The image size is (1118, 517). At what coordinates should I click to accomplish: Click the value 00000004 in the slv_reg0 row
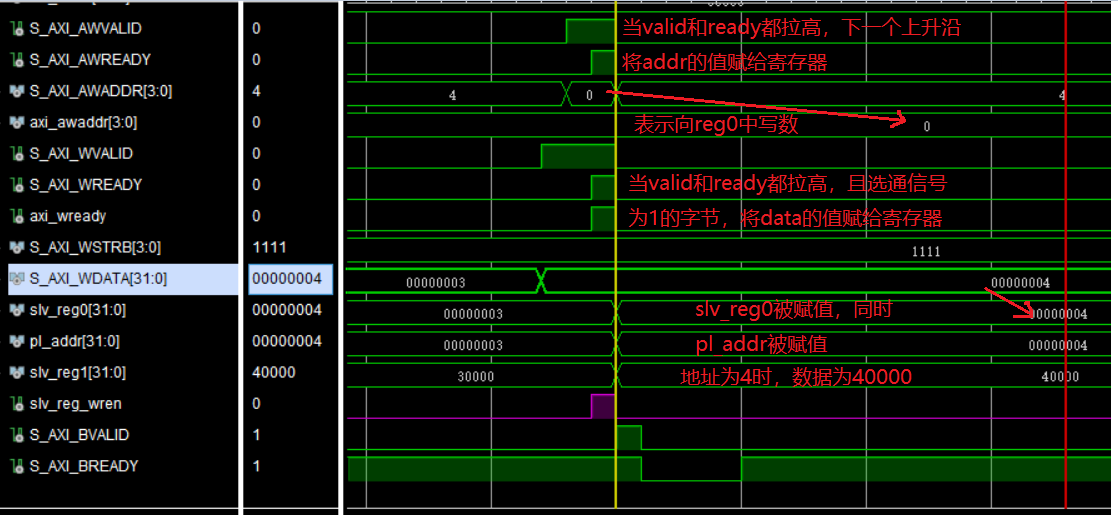287,310
